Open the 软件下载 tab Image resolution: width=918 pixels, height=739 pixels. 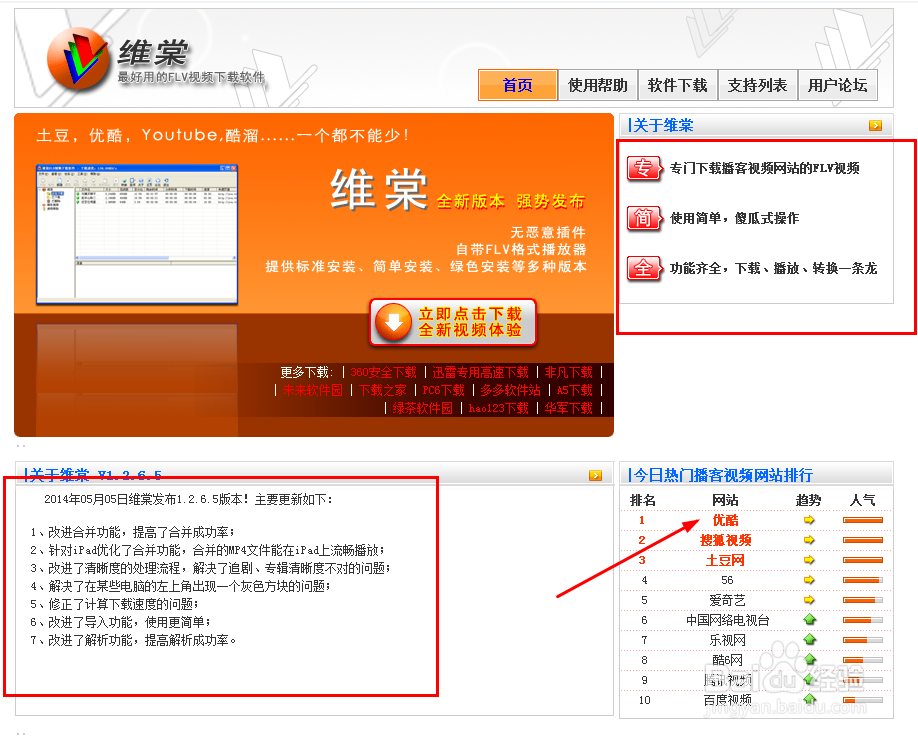(678, 85)
